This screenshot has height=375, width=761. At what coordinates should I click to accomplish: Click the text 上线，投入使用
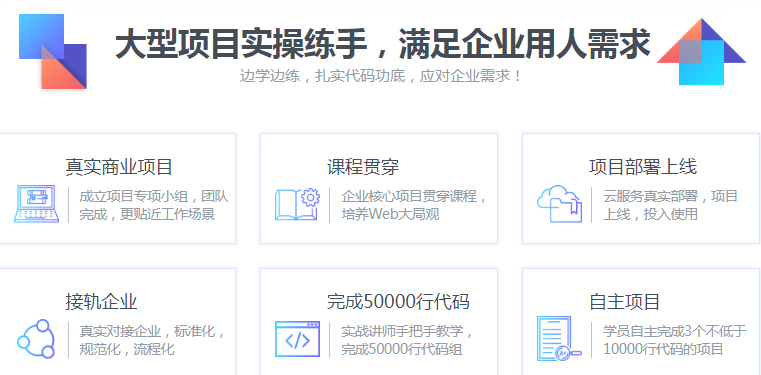650,214
